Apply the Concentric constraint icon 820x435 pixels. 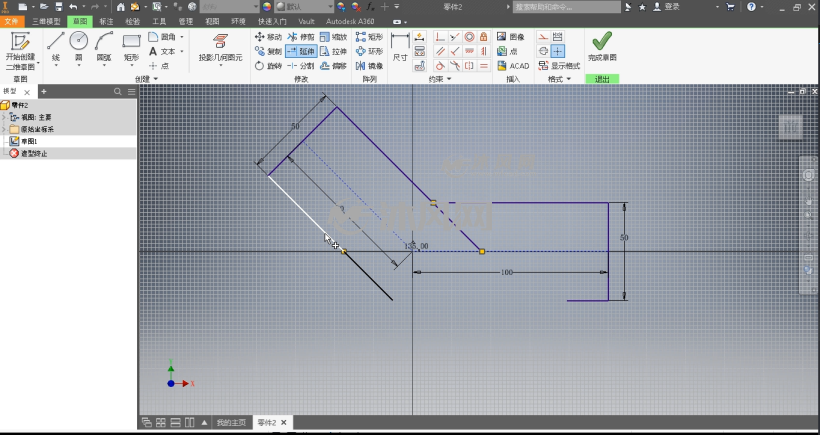pos(470,37)
